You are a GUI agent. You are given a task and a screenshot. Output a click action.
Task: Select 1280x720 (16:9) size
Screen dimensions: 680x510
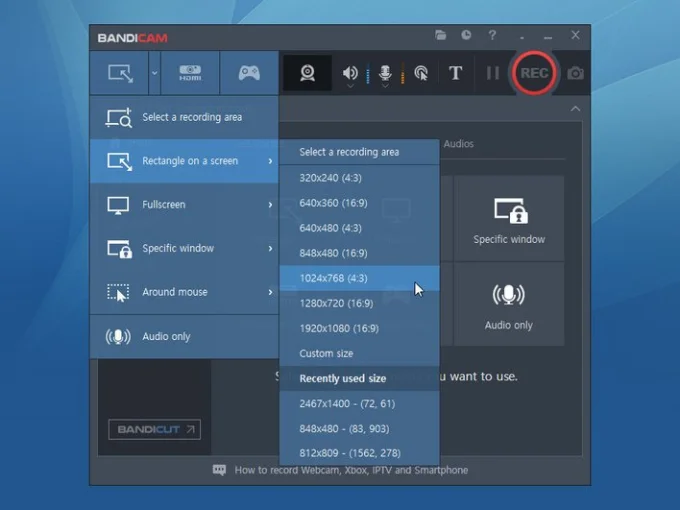(360, 304)
